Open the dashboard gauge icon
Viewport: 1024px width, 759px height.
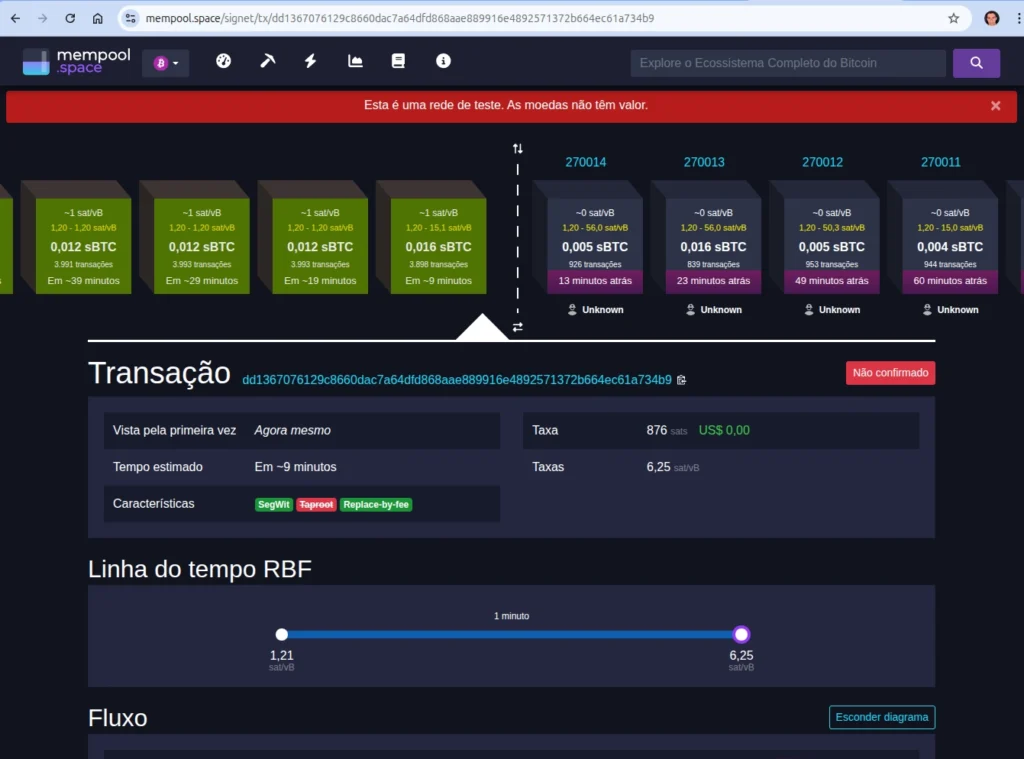point(223,61)
